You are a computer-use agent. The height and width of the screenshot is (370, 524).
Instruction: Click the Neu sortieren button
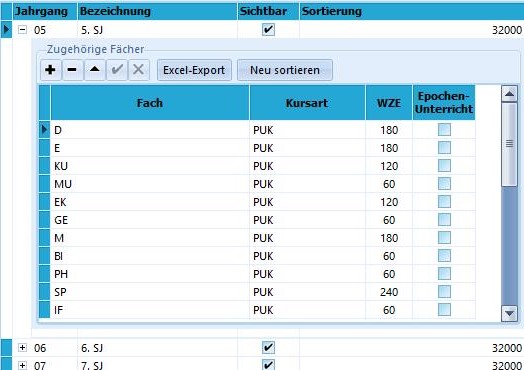coord(285,70)
